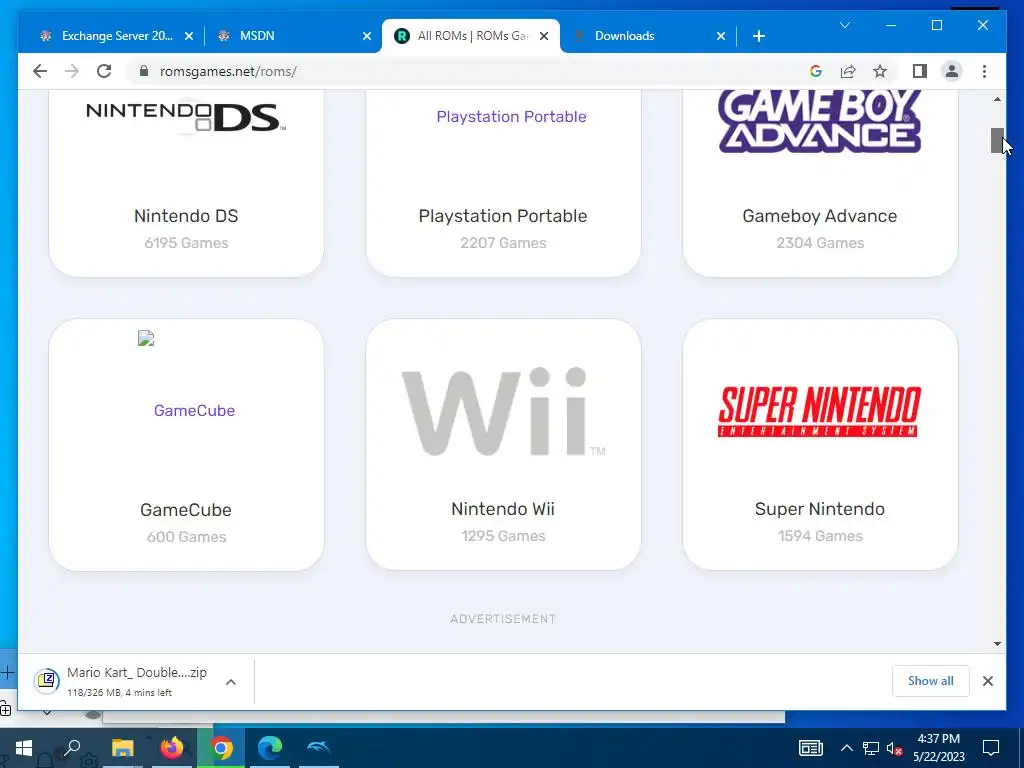Open a new tab

tap(758, 36)
